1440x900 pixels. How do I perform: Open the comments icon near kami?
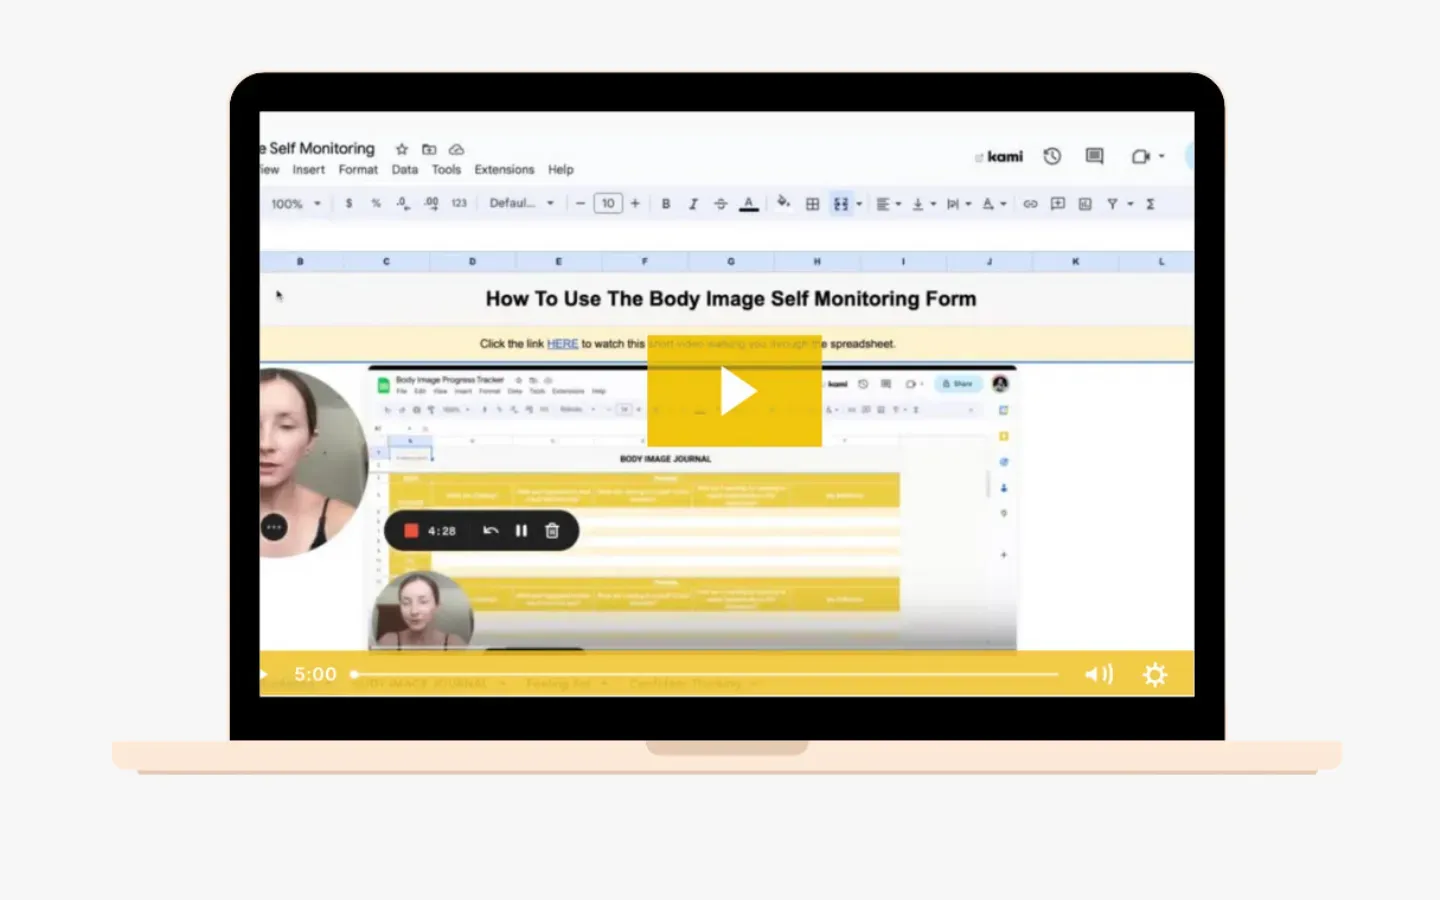1095,156
